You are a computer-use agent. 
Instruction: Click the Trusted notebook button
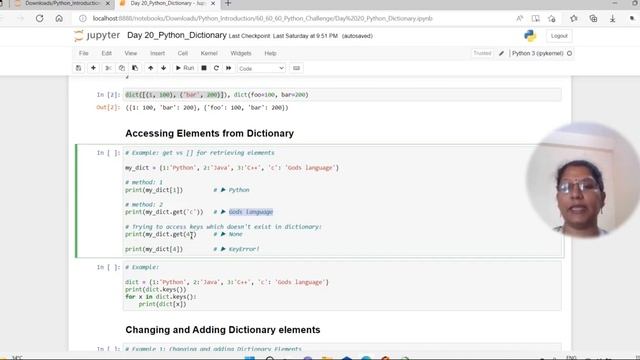pos(482,53)
